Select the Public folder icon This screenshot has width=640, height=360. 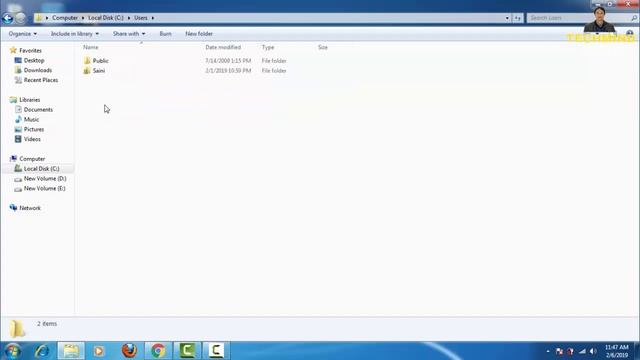(x=87, y=61)
